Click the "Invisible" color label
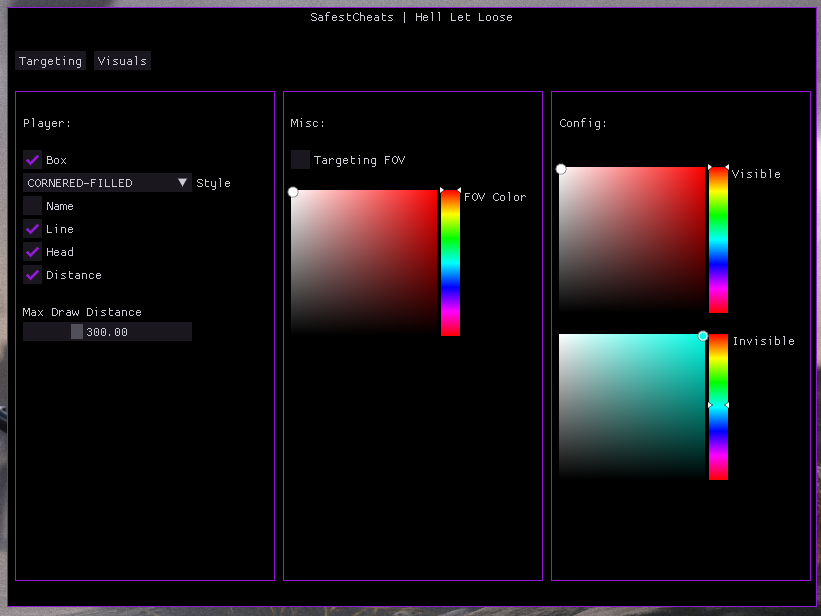This screenshot has width=821, height=616. pyautogui.click(x=763, y=341)
